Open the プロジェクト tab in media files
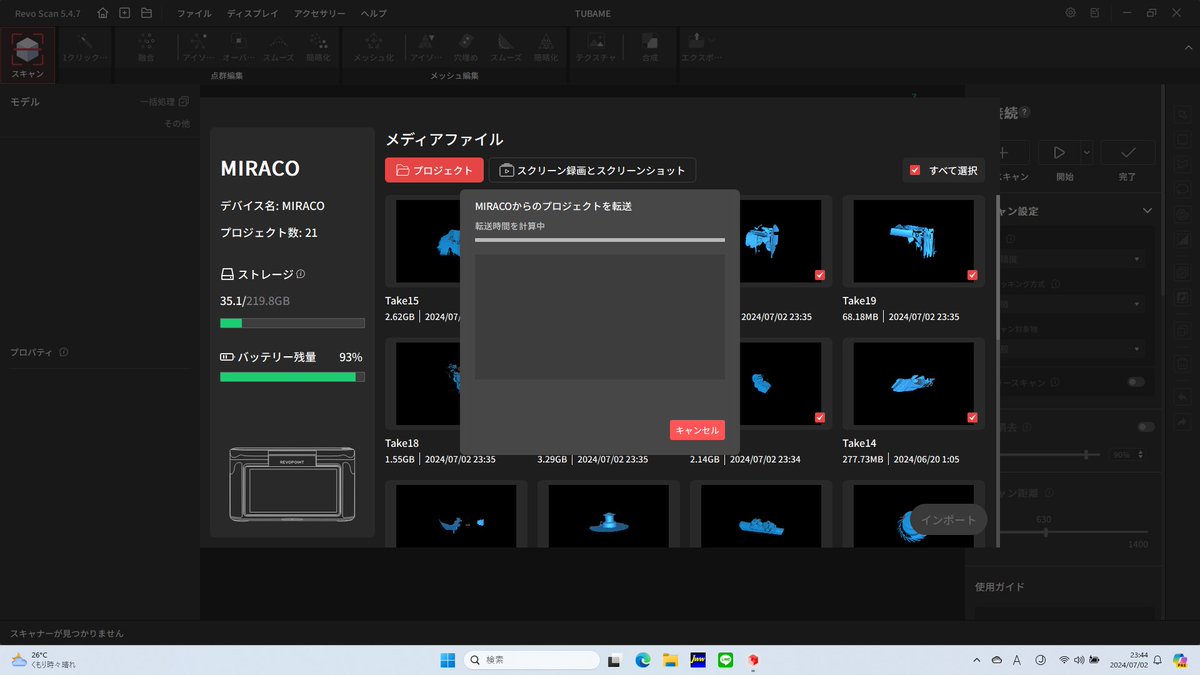1200x675 pixels. coord(434,170)
